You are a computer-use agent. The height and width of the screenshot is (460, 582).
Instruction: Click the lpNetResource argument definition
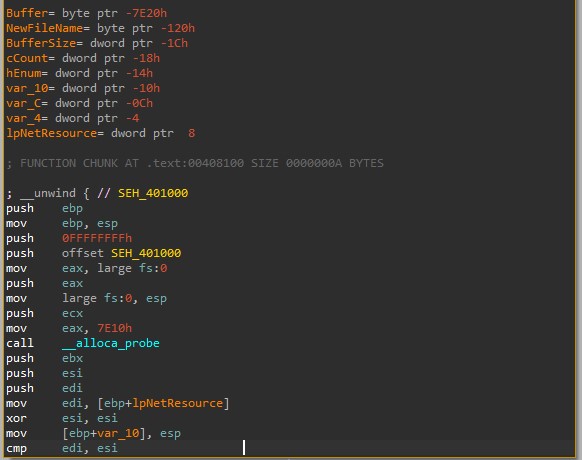click(x=100, y=133)
